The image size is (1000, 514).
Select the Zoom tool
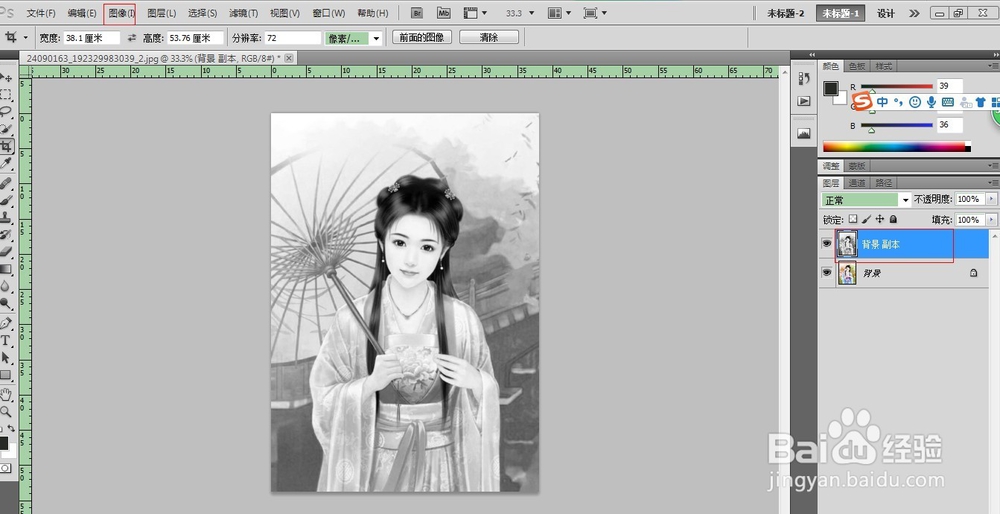[6, 412]
